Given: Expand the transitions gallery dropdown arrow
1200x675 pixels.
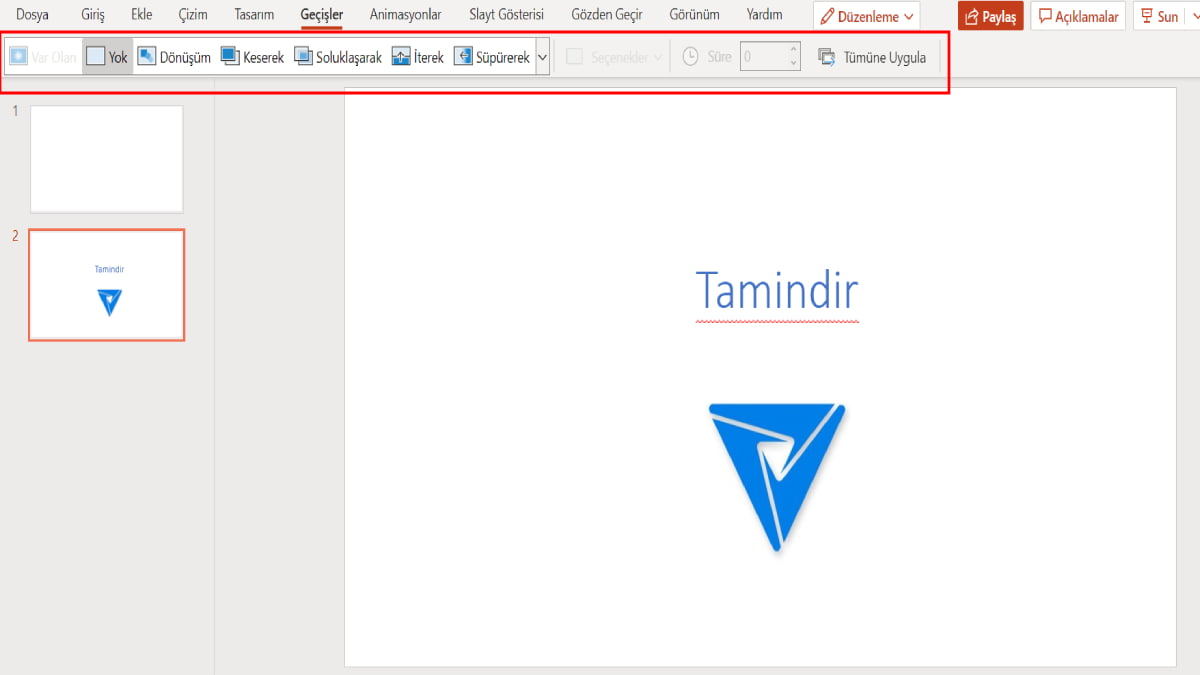Looking at the screenshot, I should click(x=542, y=58).
